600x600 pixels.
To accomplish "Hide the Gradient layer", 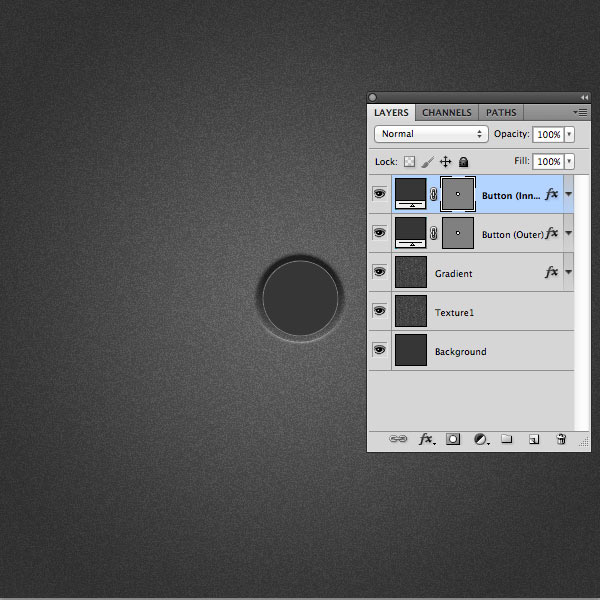I will coord(379,272).
